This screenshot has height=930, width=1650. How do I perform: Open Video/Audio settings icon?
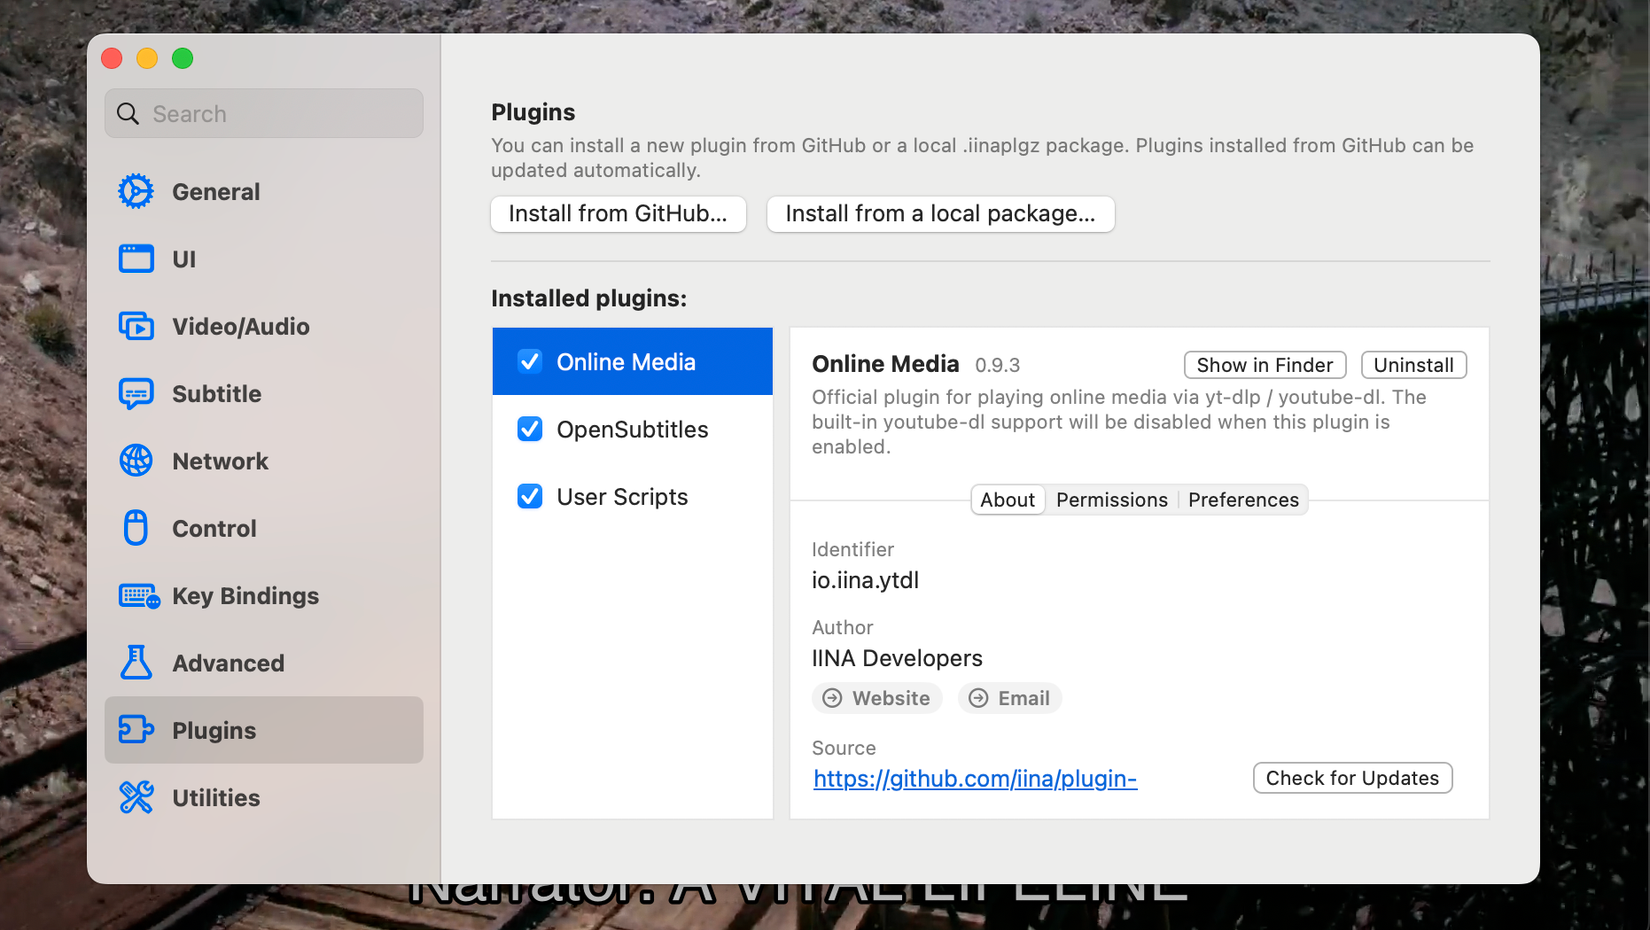pos(134,326)
